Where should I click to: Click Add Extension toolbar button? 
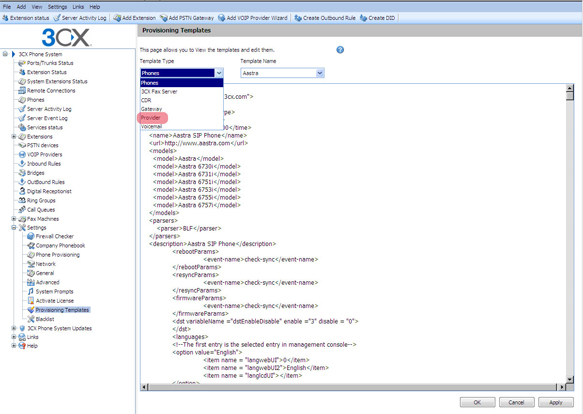[x=135, y=18]
